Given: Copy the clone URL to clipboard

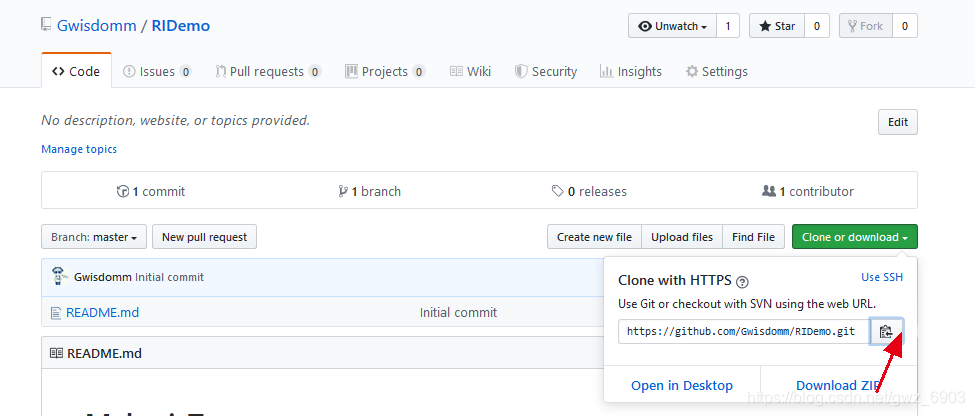Looking at the screenshot, I should tap(886, 331).
